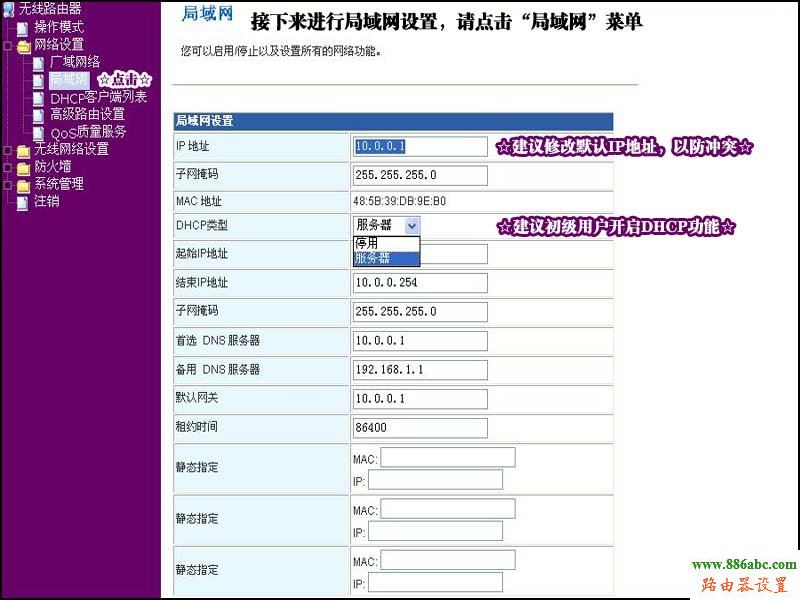Click the 无线路由器 root router icon
800x600 pixels.
tap(9, 9)
